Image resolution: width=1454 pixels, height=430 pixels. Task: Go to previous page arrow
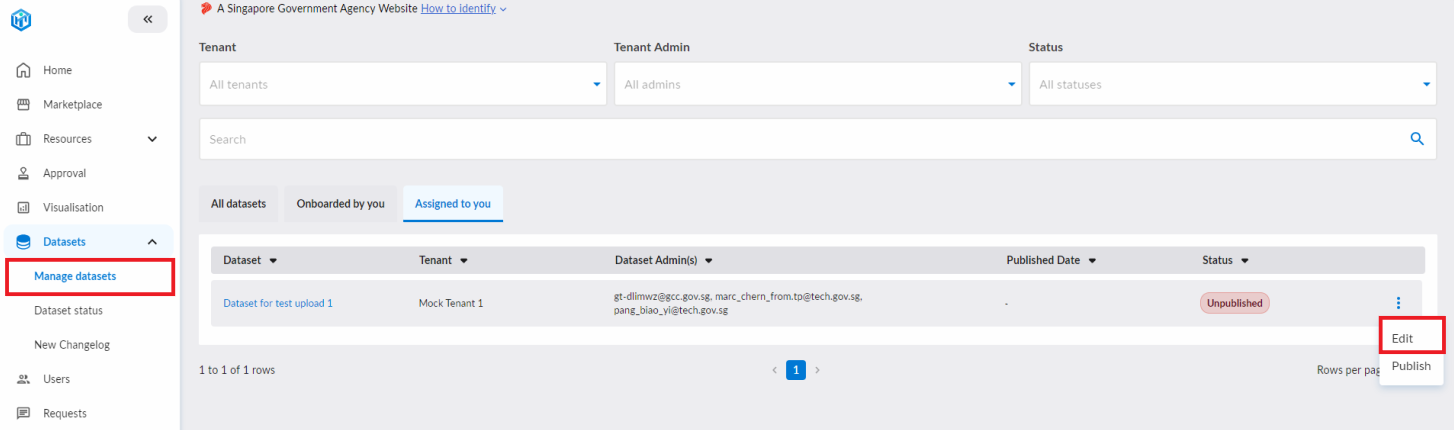coord(774,370)
